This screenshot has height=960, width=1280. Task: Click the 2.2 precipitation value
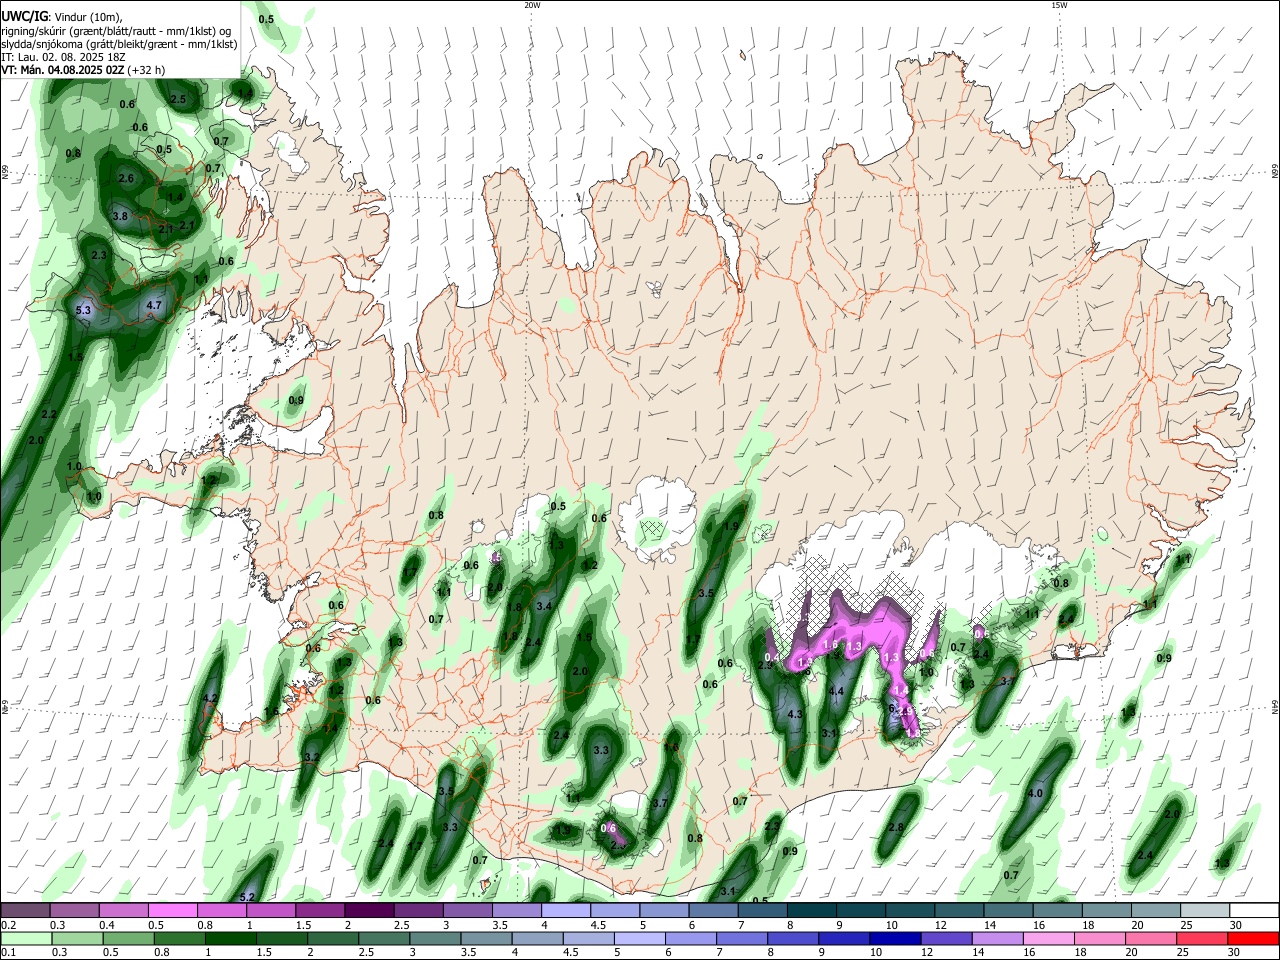tap(49, 414)
